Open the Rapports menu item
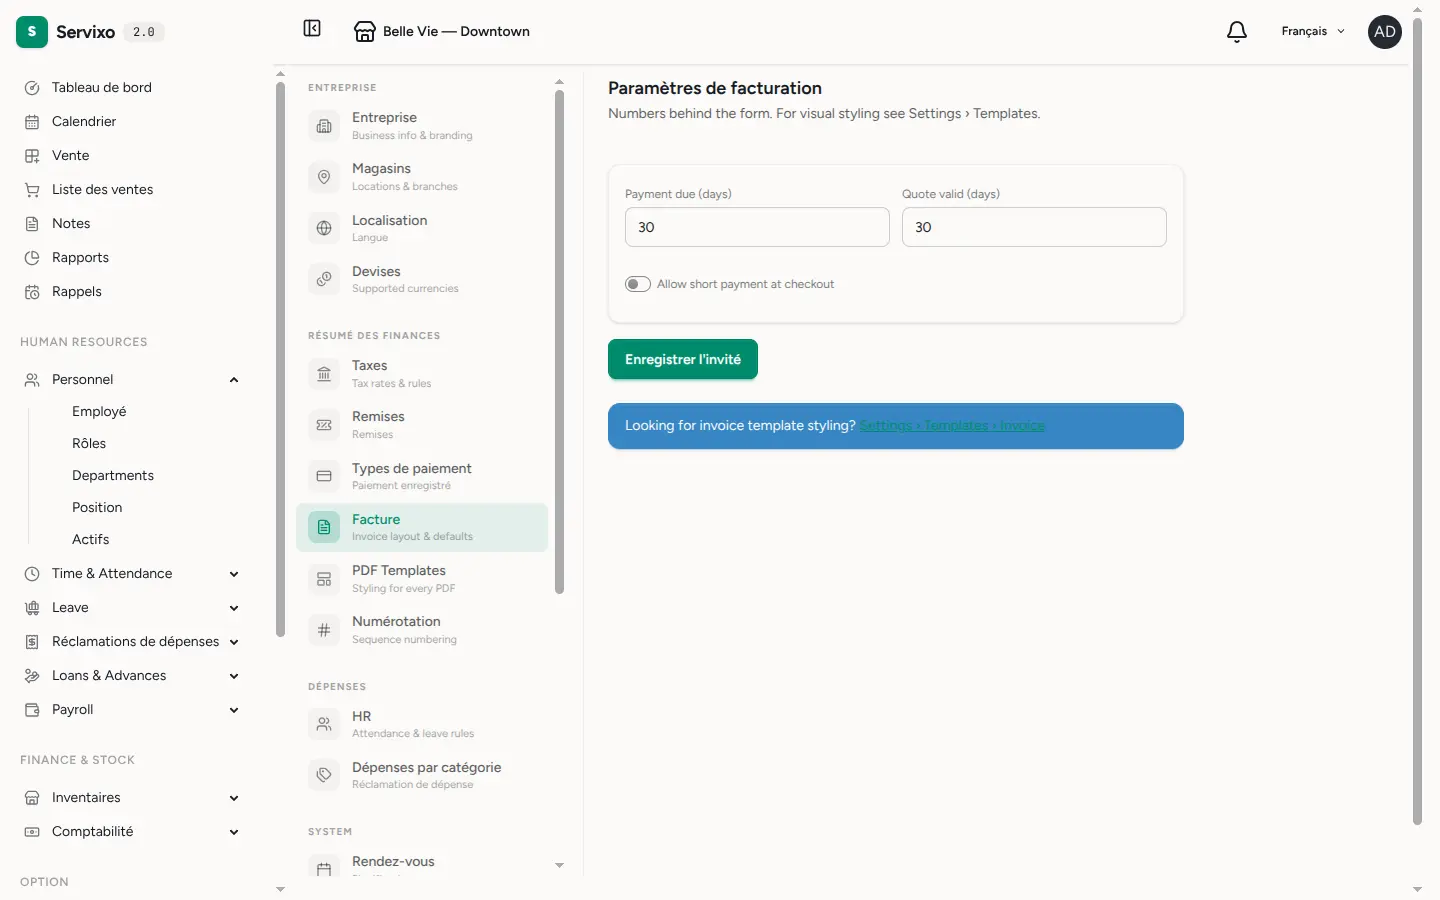The image size is (1440, 900). 80,258
